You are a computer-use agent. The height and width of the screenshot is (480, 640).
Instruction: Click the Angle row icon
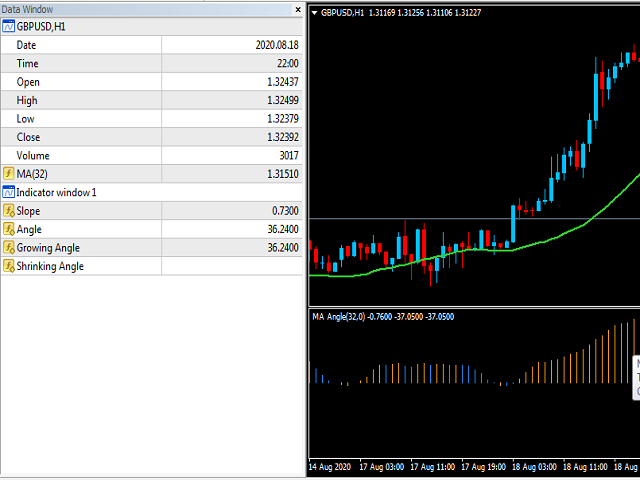click(9, 229)
